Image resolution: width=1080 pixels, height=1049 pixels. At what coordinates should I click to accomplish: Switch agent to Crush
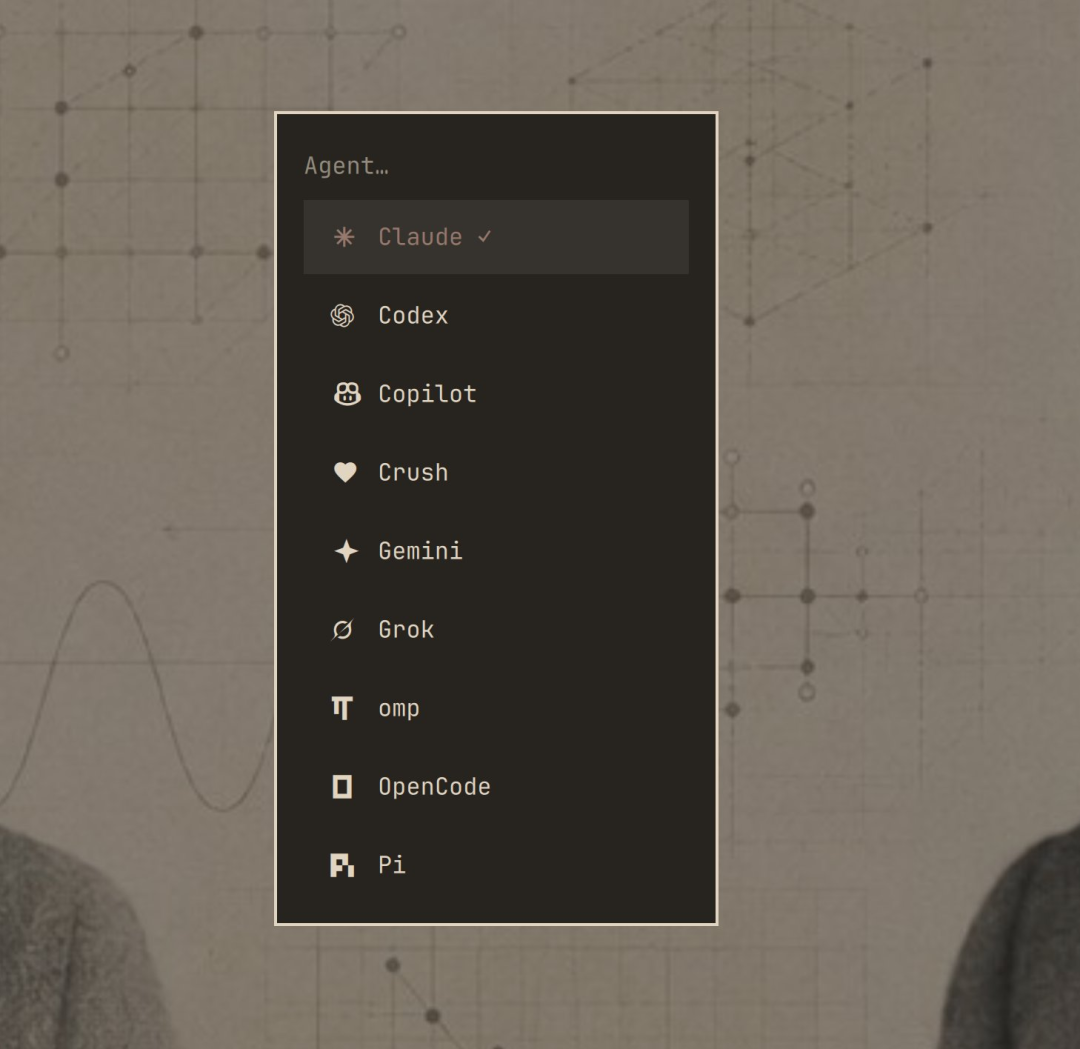[496, 472]
